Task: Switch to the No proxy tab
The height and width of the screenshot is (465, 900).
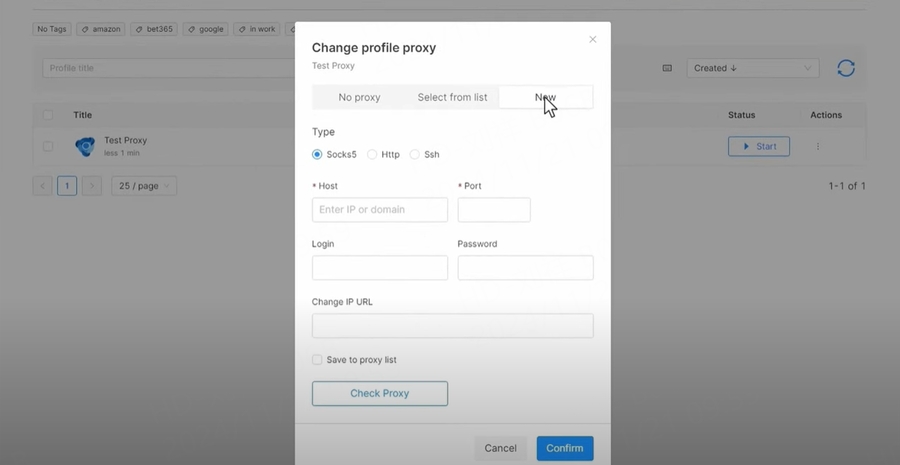Action: 359,97
